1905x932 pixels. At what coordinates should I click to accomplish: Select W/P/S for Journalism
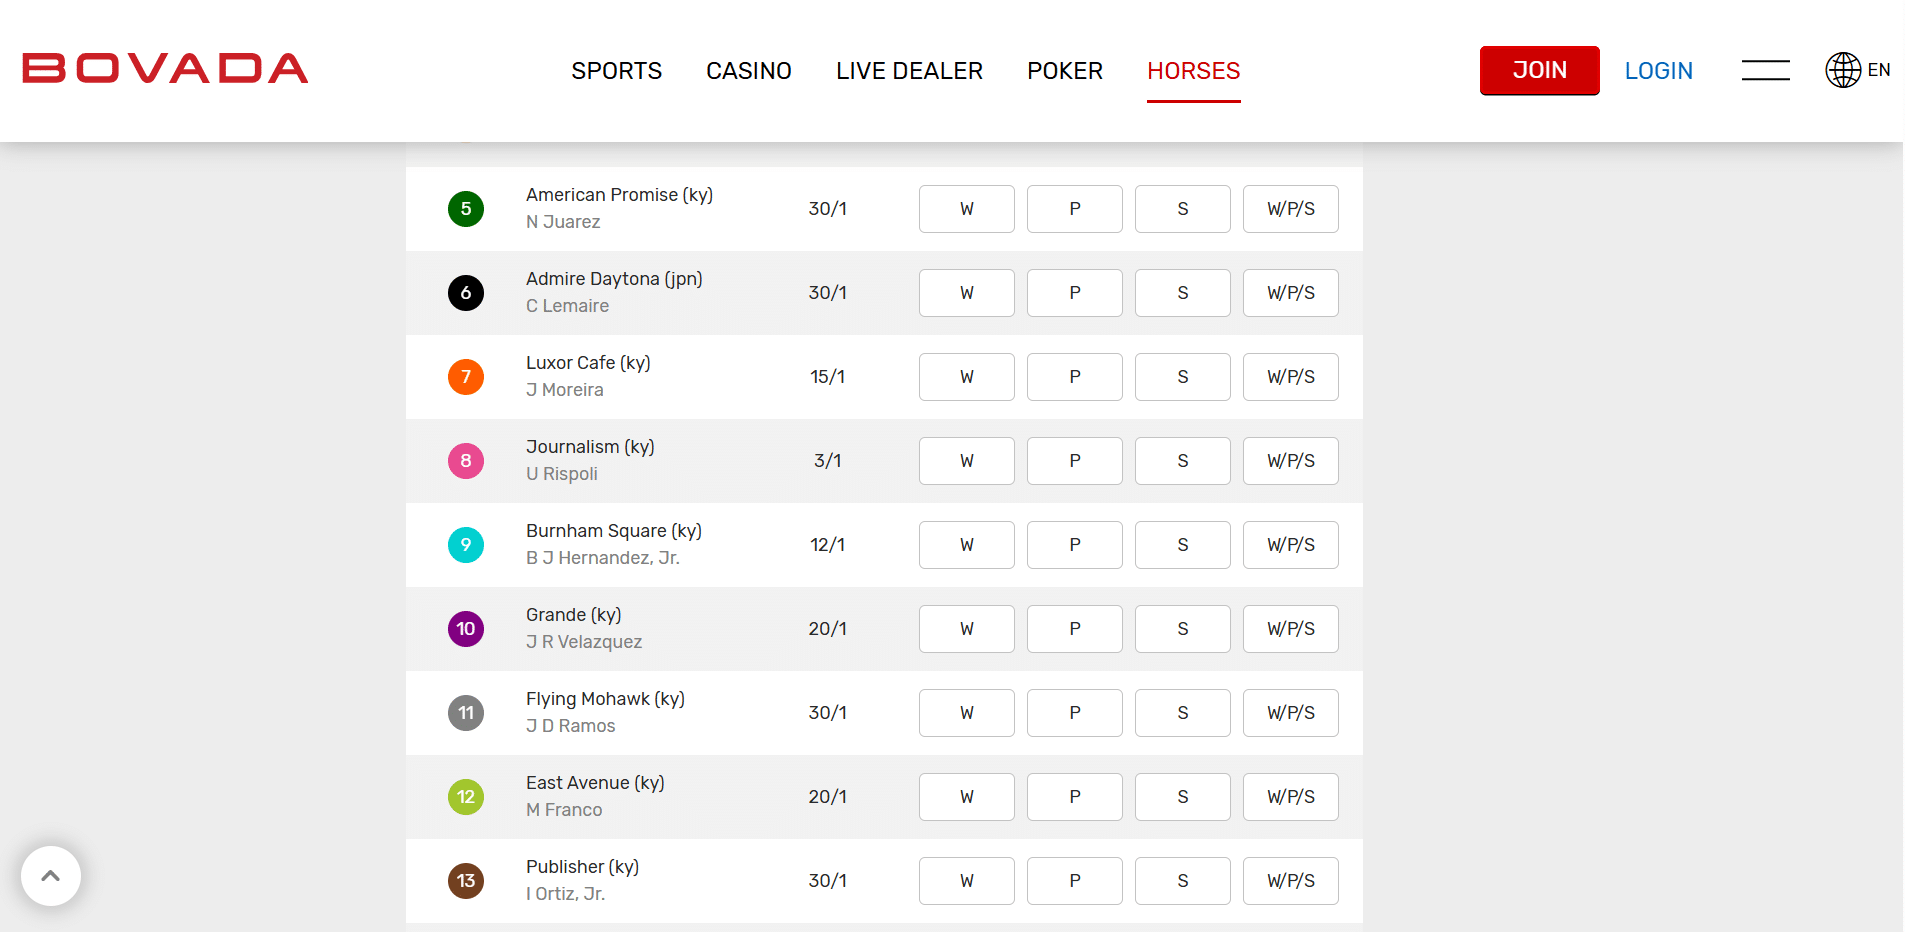point(1291,461)
